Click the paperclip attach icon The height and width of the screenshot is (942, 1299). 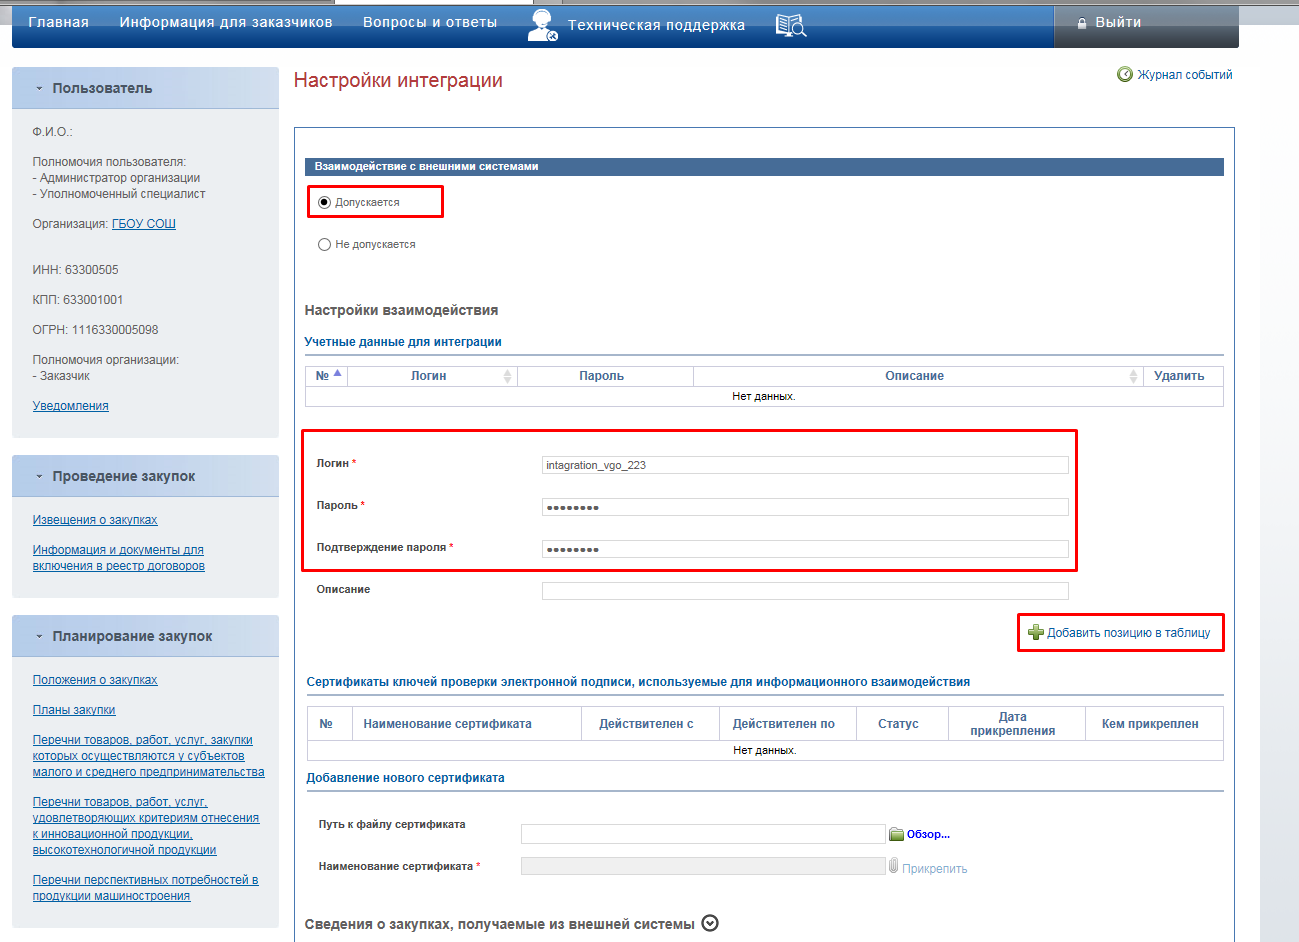894,866
